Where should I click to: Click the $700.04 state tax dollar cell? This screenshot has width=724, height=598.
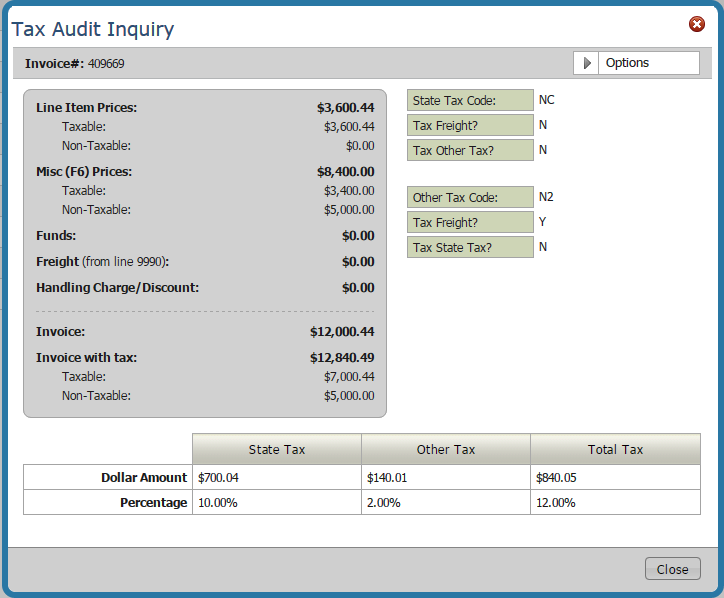[276, 477]
